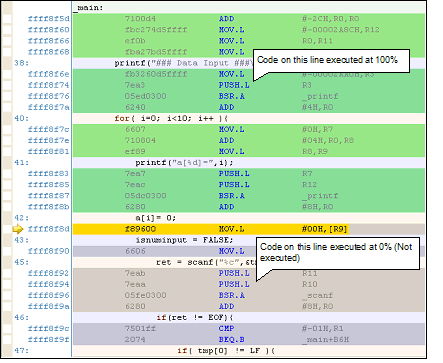Click the gutter marker beside ffff8f60

pos(7,30)
